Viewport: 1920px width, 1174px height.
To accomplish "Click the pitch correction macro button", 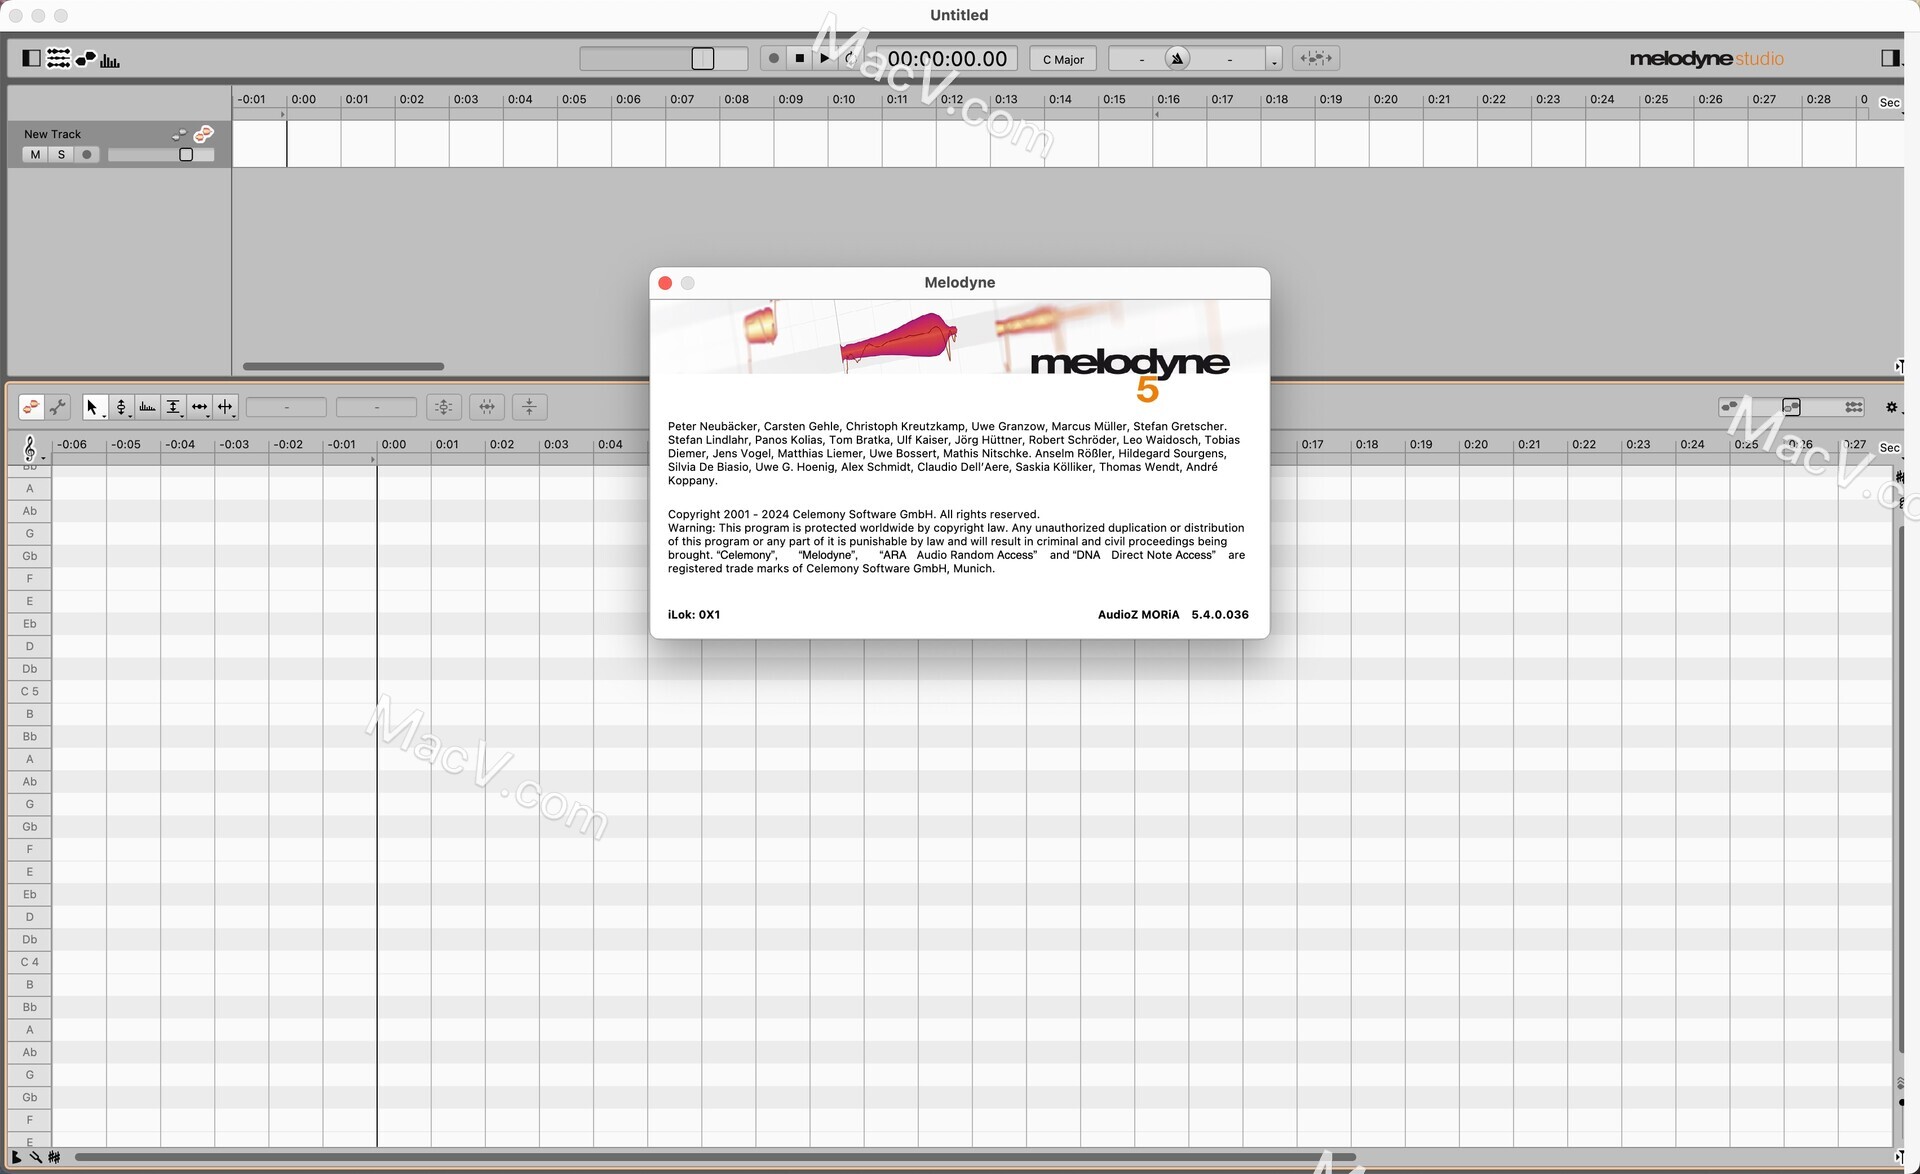I will [x=443, y=407].
